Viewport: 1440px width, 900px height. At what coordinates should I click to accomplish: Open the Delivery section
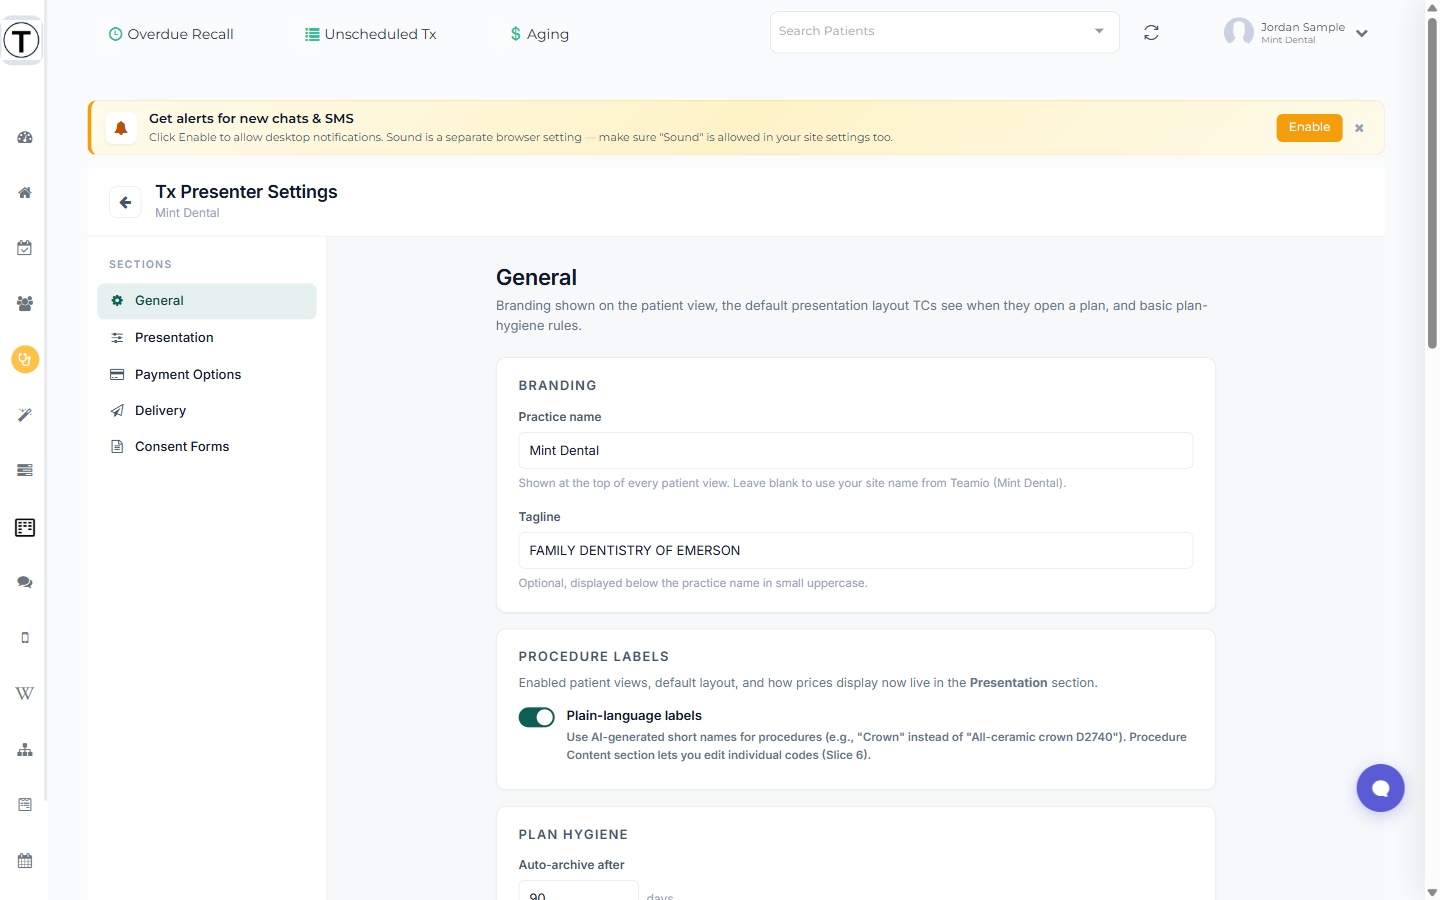coord(207,411)
